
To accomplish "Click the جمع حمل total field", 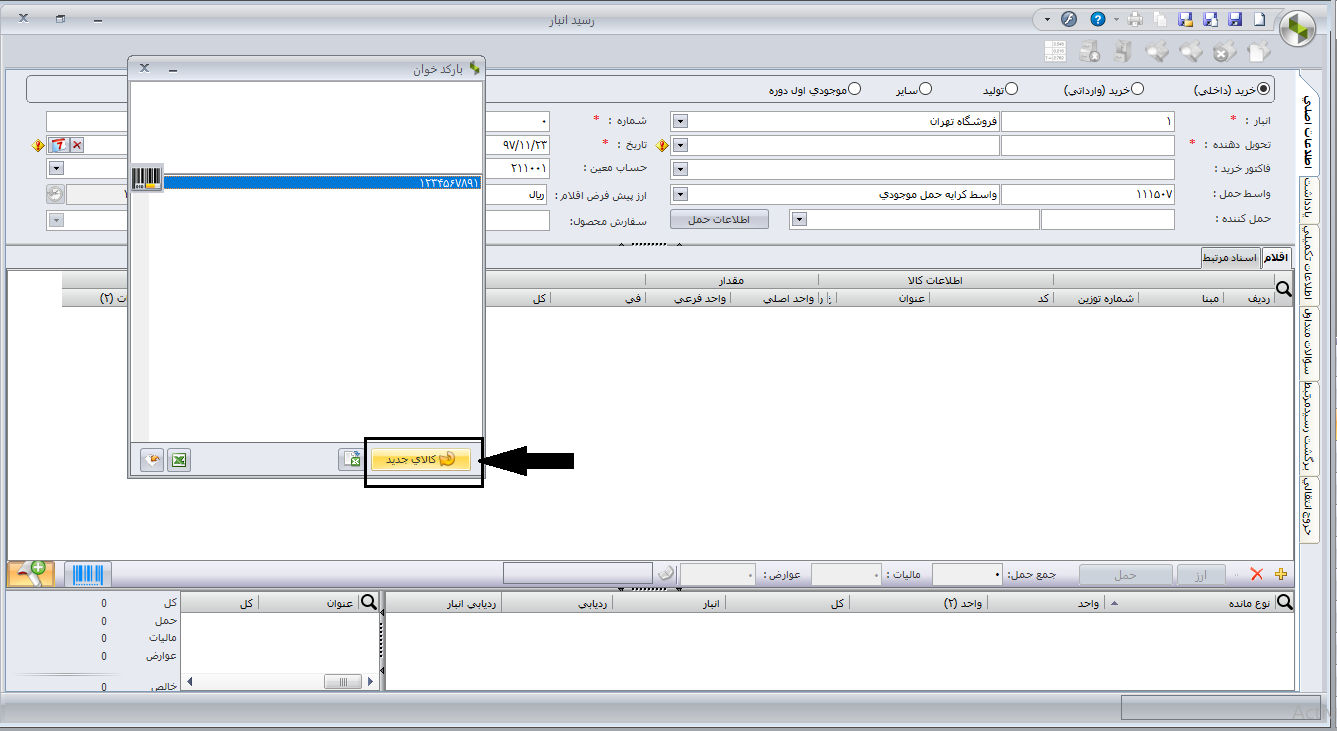I will [x=968, y=575].
